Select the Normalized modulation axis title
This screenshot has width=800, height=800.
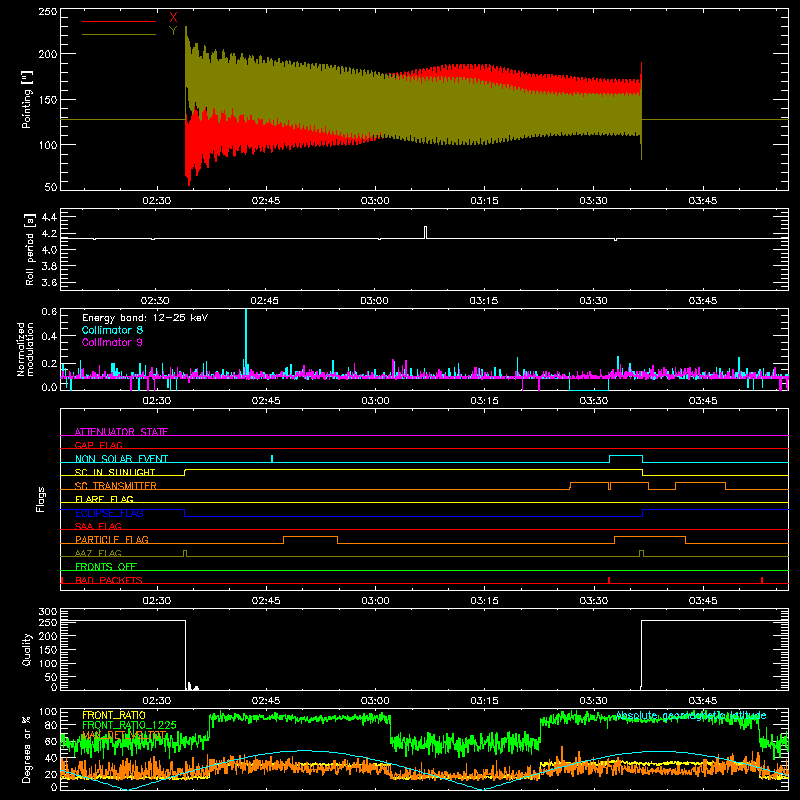26,349
